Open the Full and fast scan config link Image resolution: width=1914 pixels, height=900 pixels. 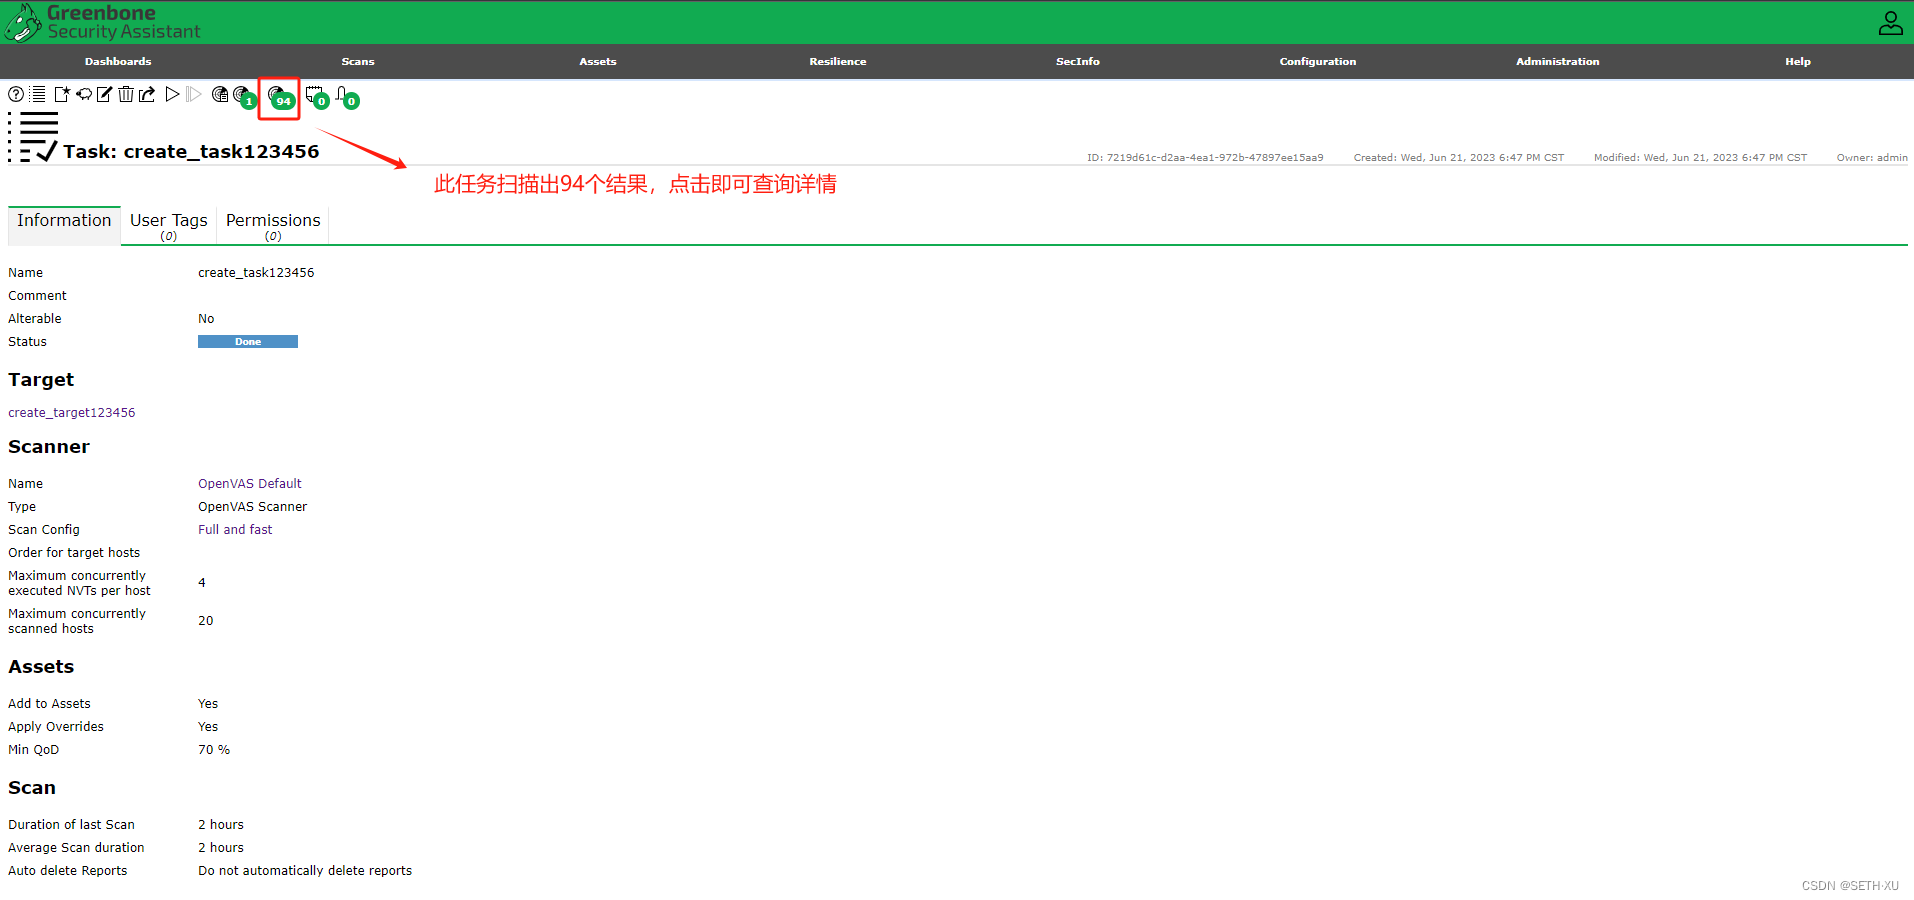(235, 529)
